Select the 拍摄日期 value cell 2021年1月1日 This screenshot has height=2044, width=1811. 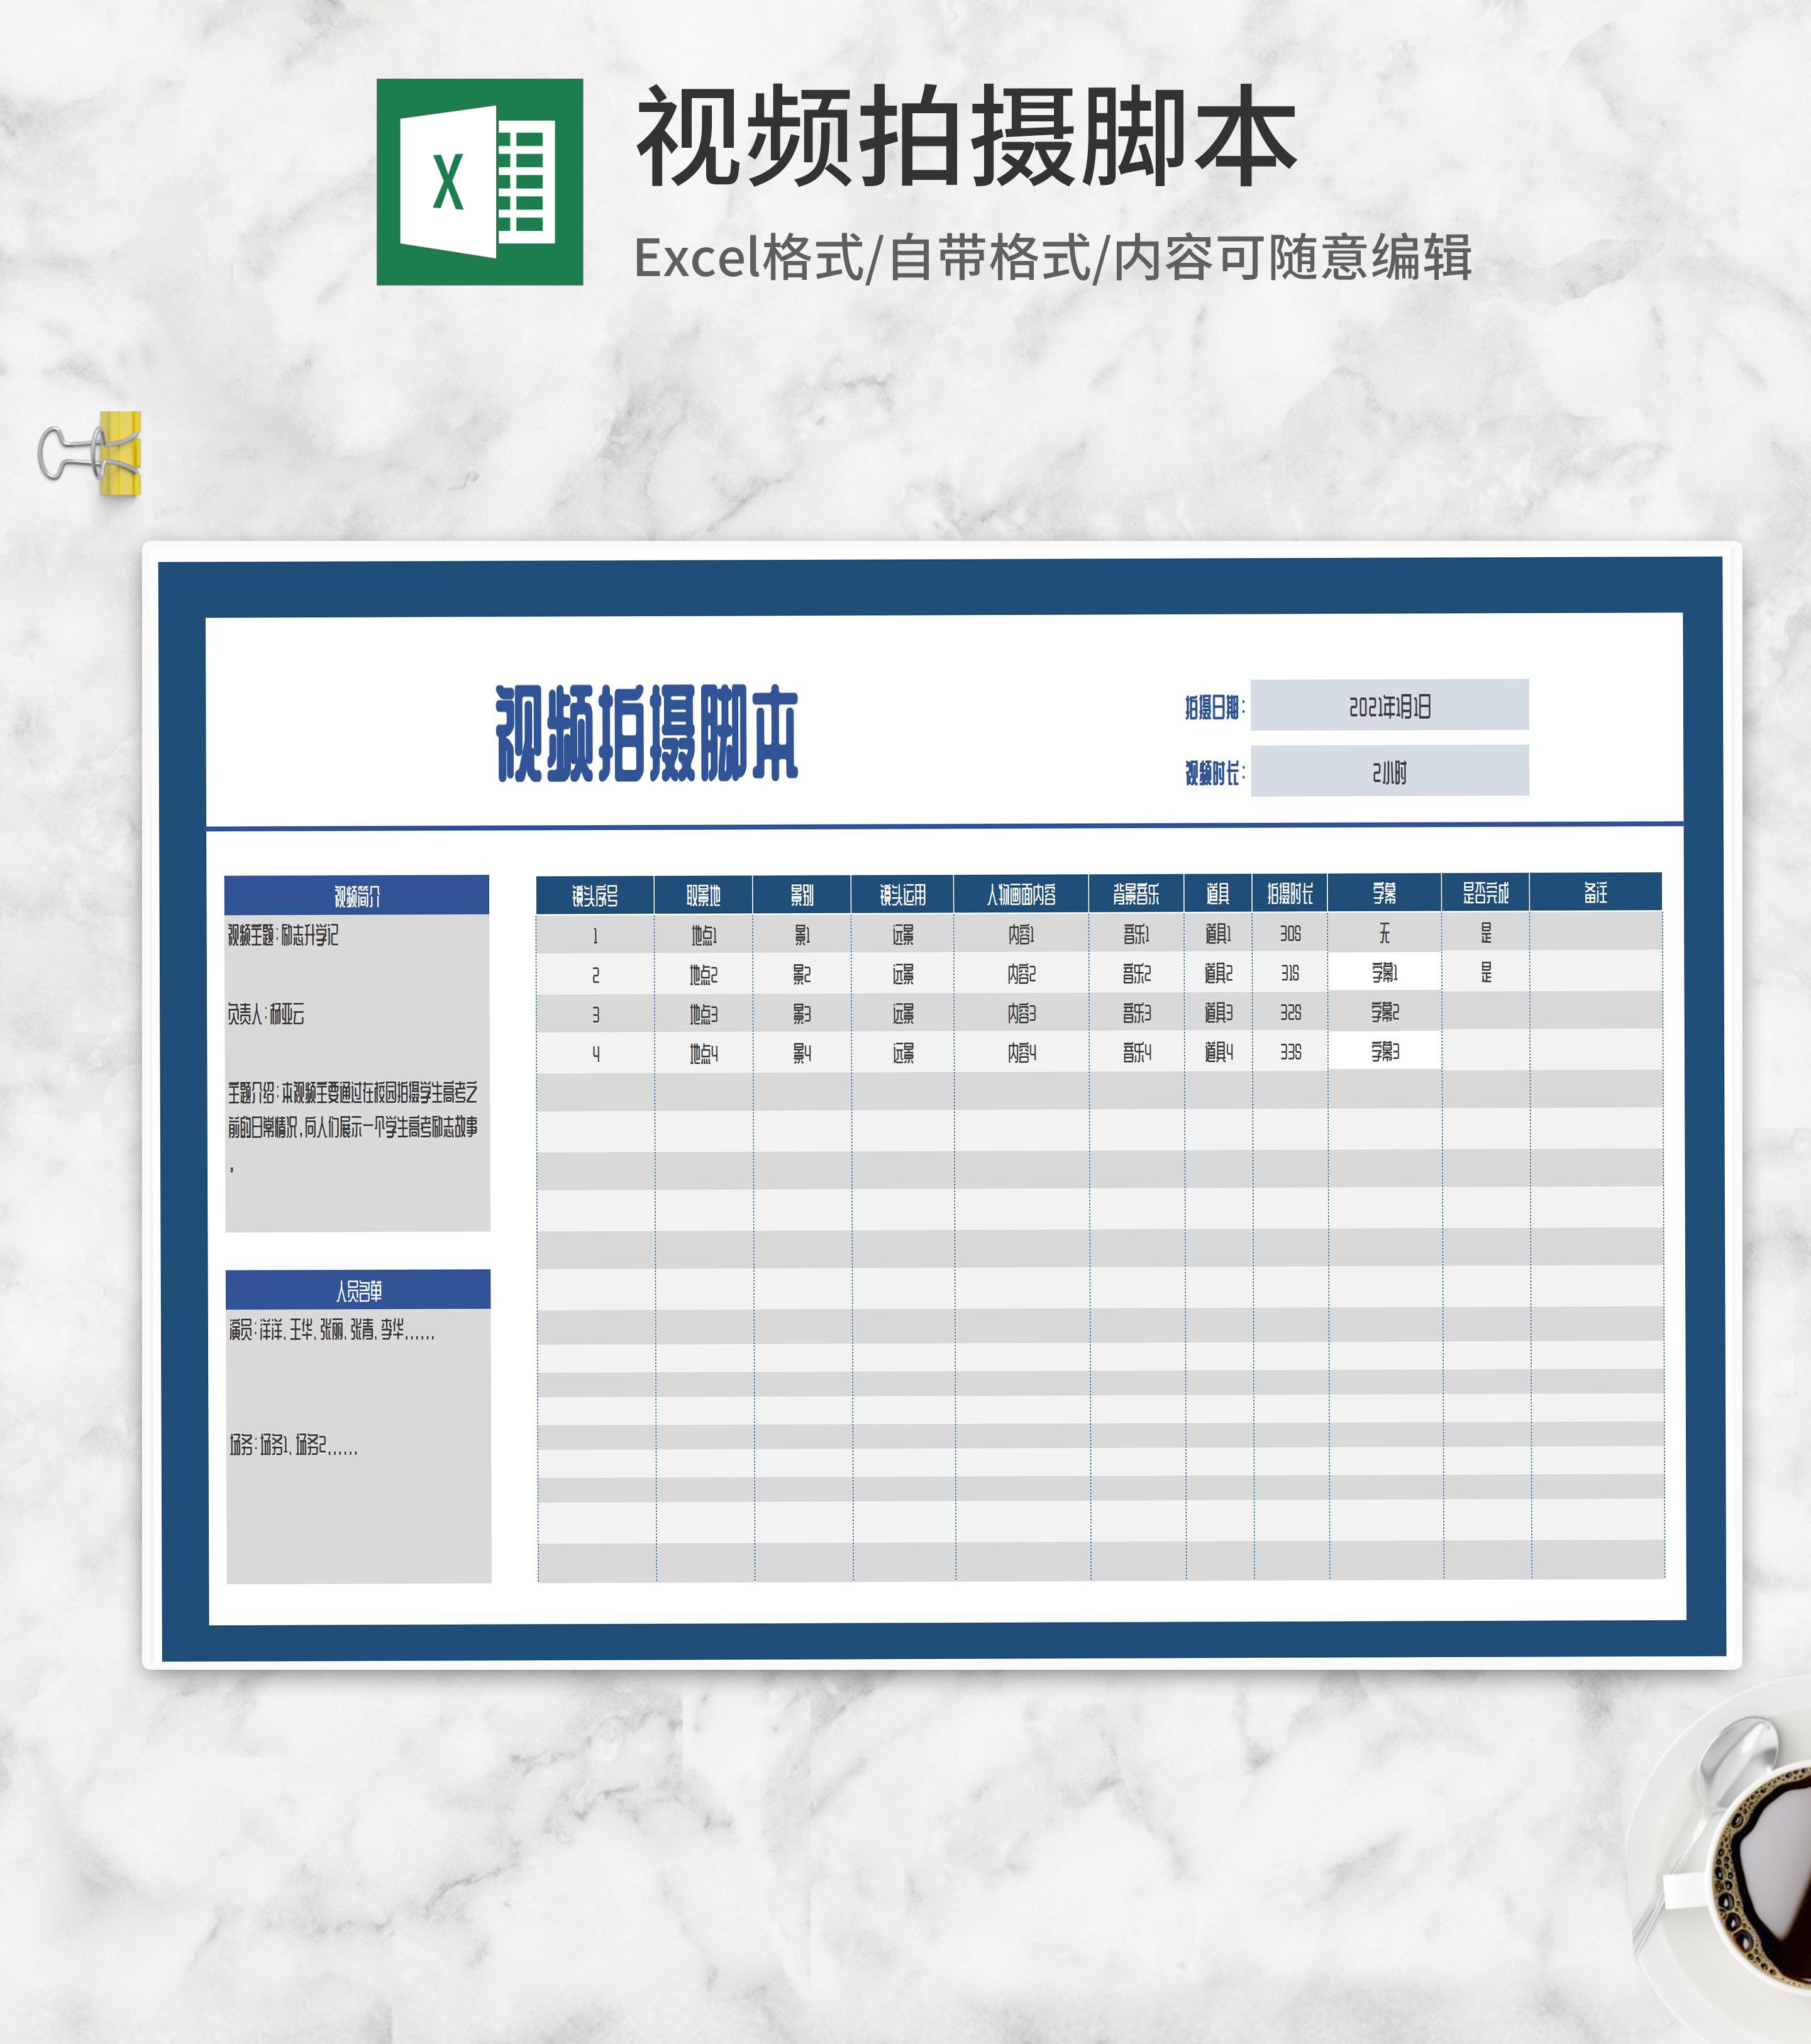tap(1389, 706)
